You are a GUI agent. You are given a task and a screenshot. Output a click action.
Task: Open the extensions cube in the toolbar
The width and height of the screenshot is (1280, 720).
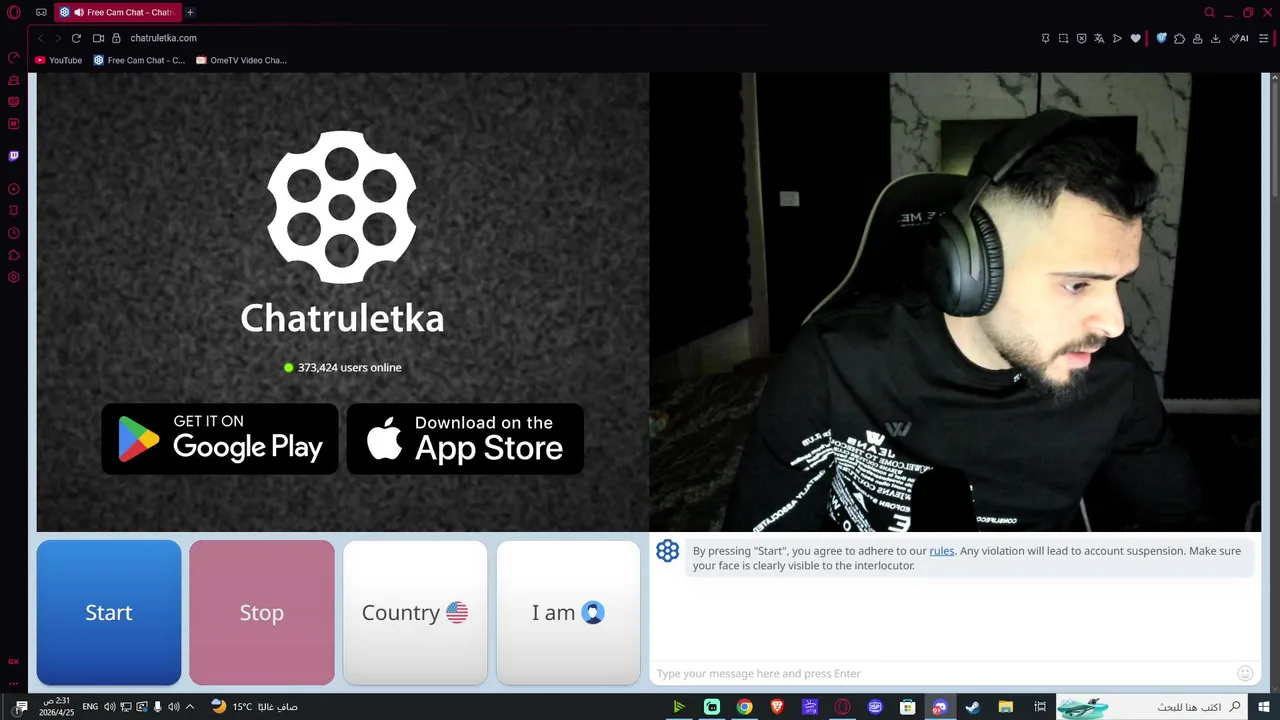pyautogui.click(x=1179, y=38)
